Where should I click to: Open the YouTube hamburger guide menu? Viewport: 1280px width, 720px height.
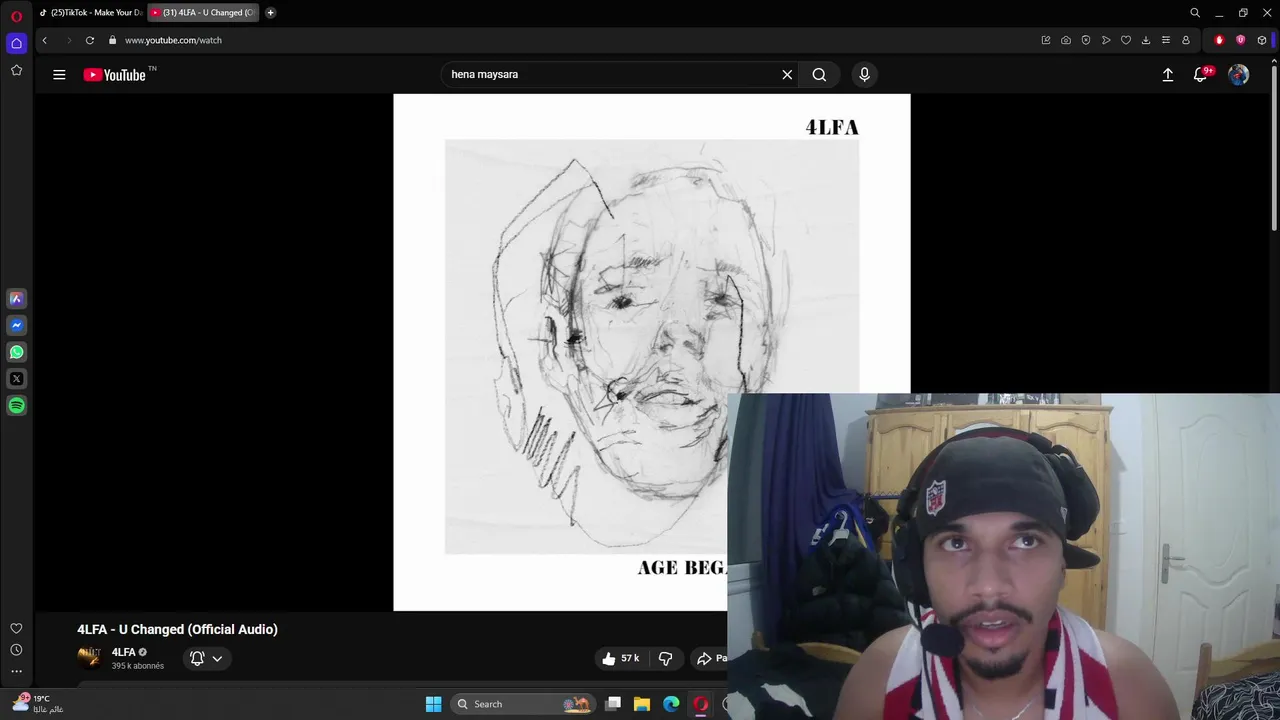59,74
